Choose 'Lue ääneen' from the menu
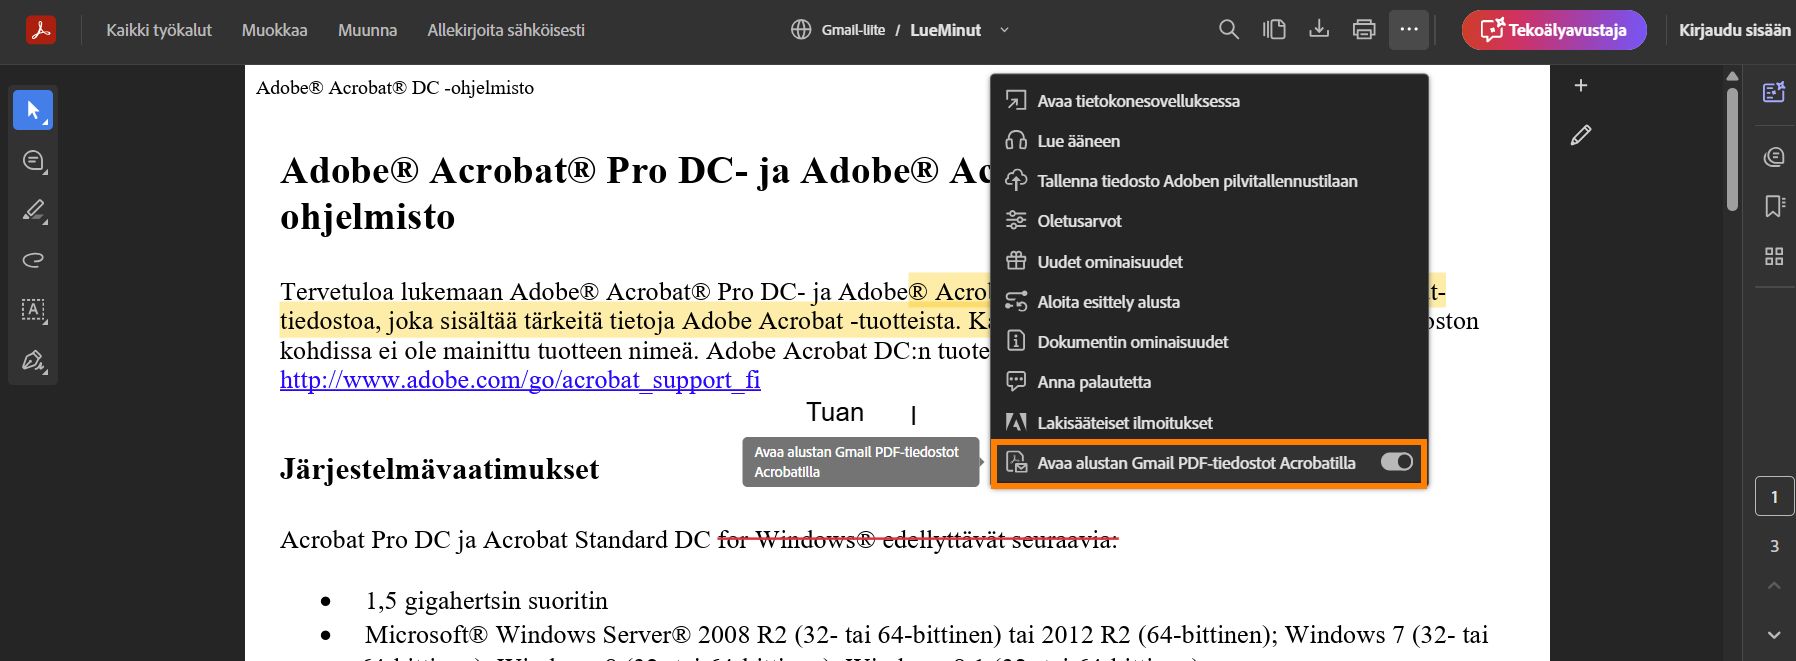1796x661 pixels. [x=1209, y=141]
